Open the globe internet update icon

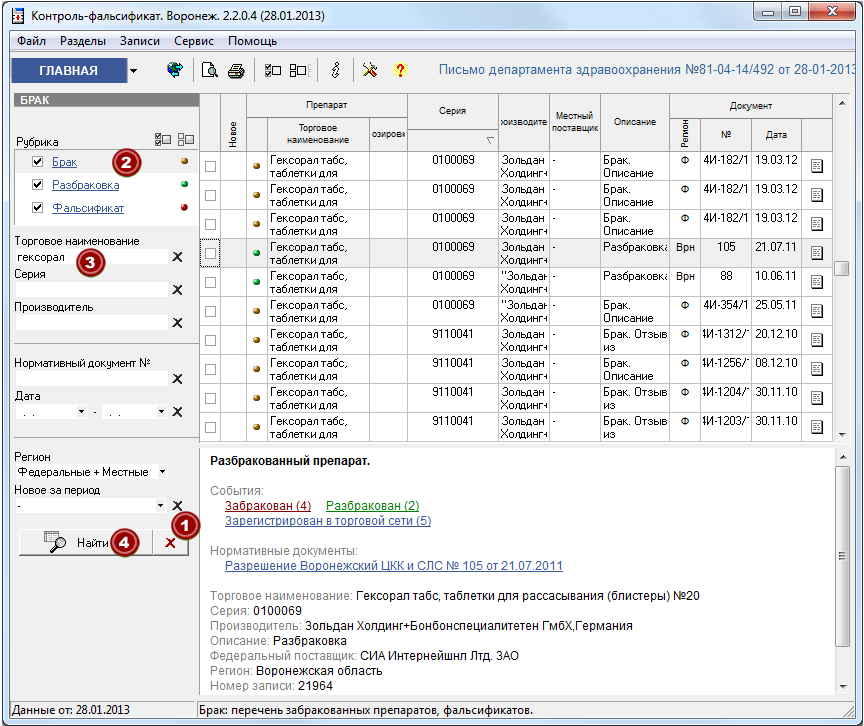(175, 70)
